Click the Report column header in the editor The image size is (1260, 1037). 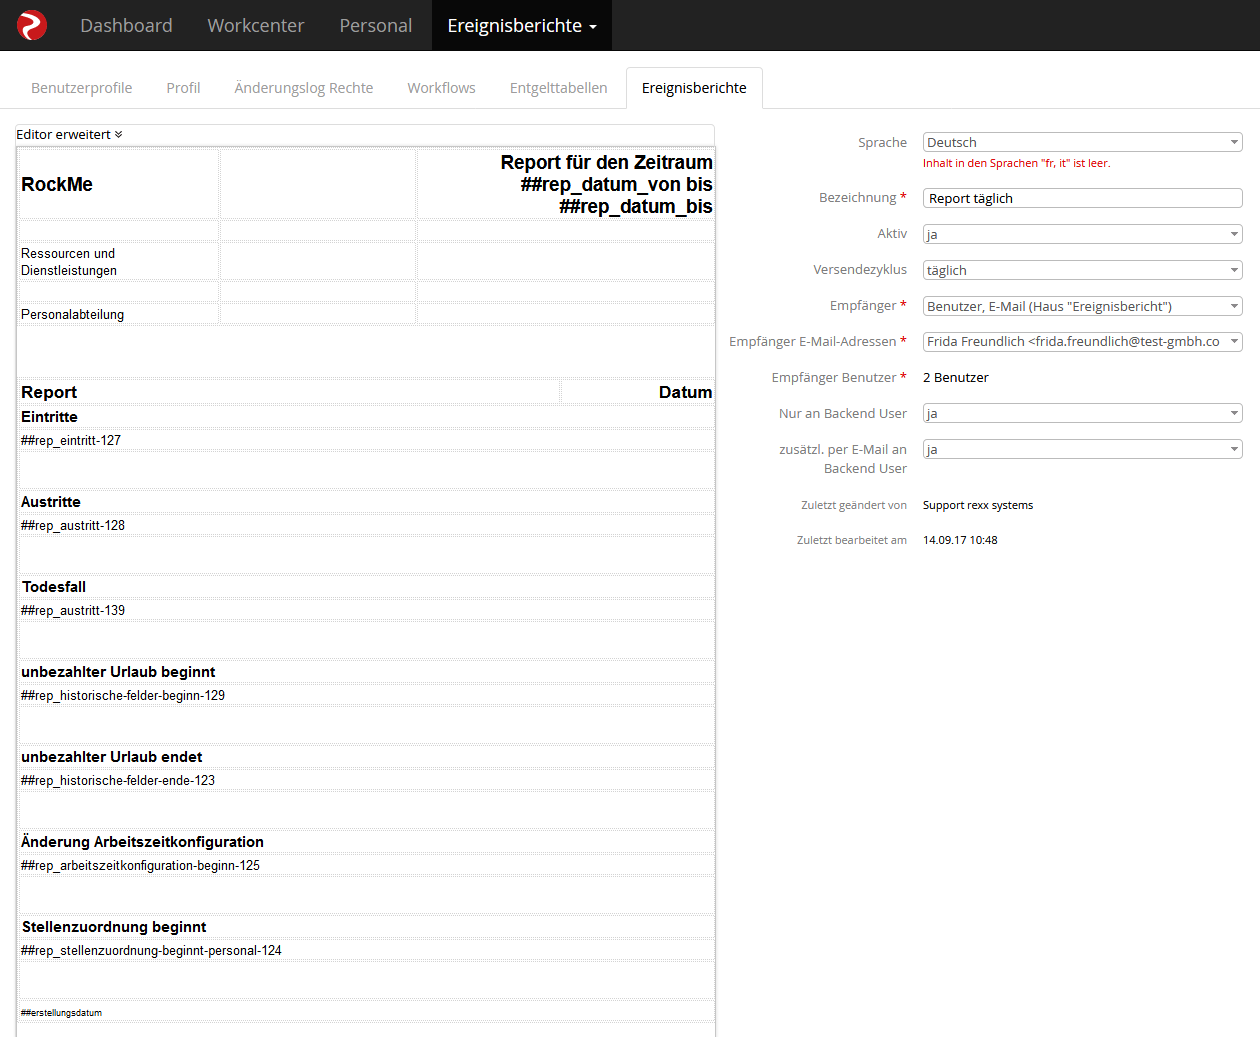click(49, 392)
